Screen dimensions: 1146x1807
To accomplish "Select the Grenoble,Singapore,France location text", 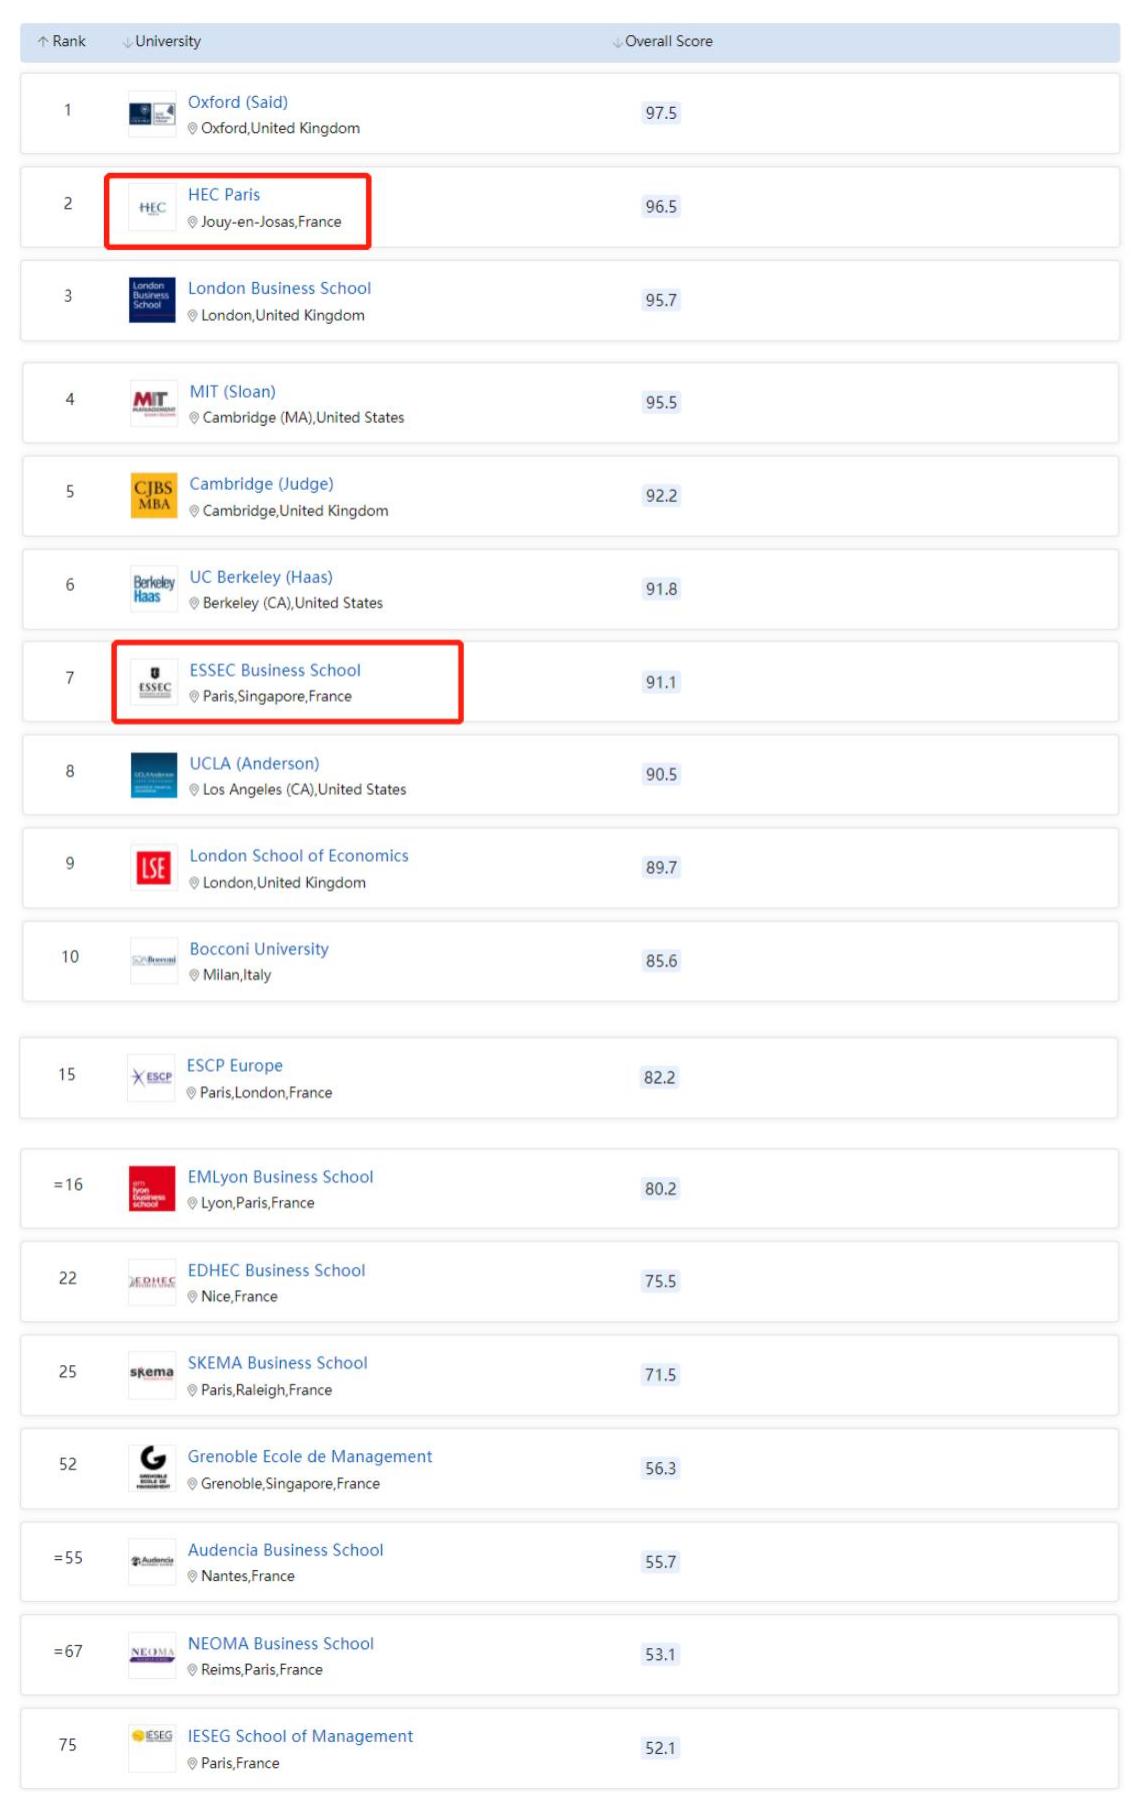I will click(x=291, y=1483).
